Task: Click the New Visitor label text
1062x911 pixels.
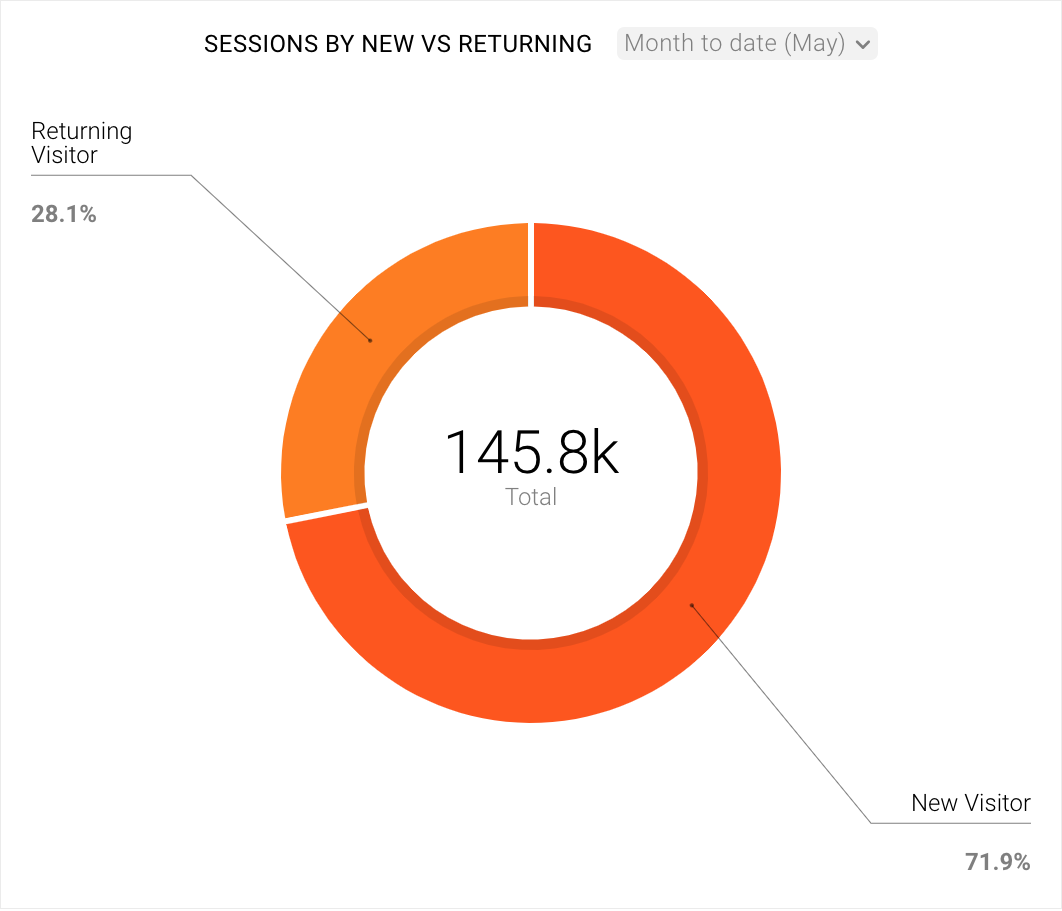Action: (x=971, y=803)
